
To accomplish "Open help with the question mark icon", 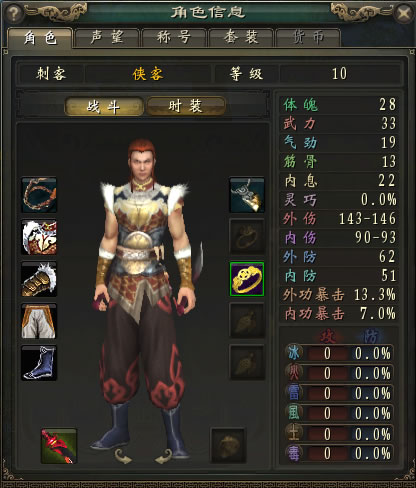I will (13, 13).
